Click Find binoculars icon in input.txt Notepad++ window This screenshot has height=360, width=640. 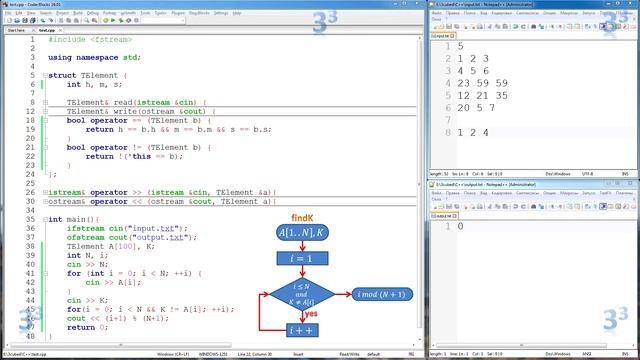[x=533, y=27]
